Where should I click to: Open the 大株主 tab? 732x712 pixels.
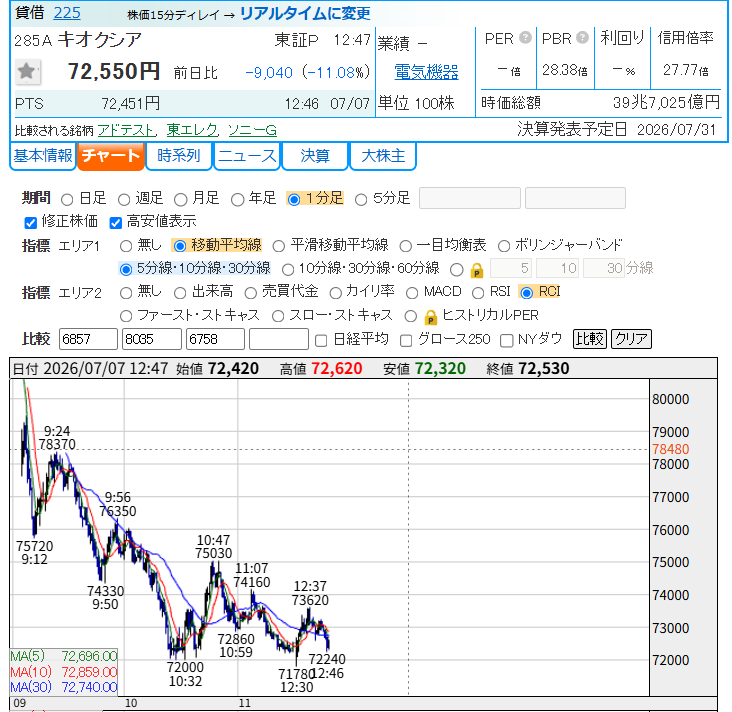point(383,156)
